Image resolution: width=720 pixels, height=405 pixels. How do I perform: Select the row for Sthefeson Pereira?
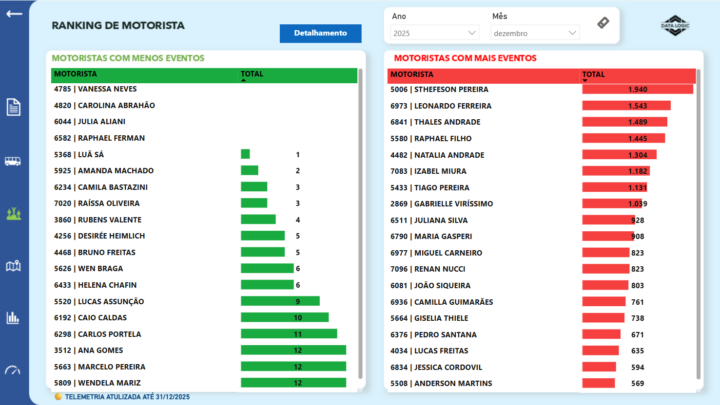pyautogui.click(x=439, y=89)
